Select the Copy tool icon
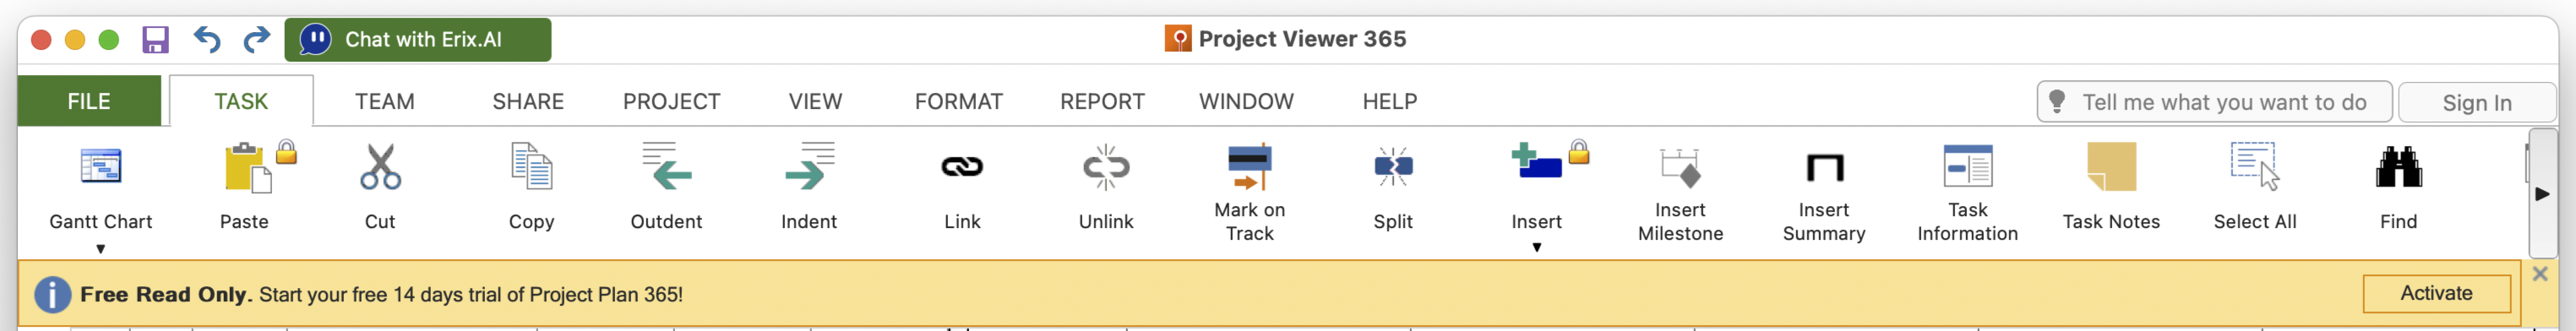This screenshot has width=2576, height=331. pos(531,167)
